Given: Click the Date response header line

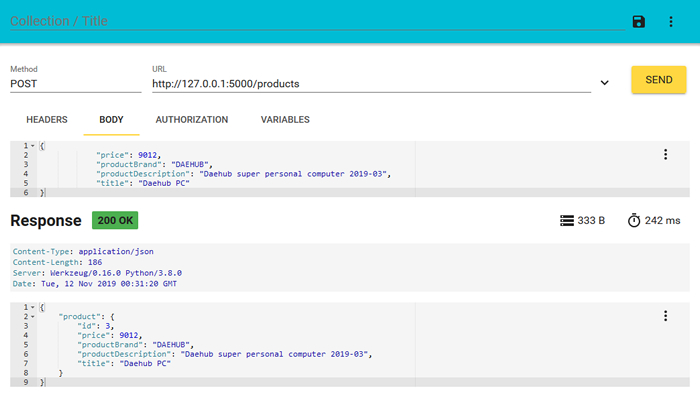Looking at the screenshot, I should coord(95,284).
